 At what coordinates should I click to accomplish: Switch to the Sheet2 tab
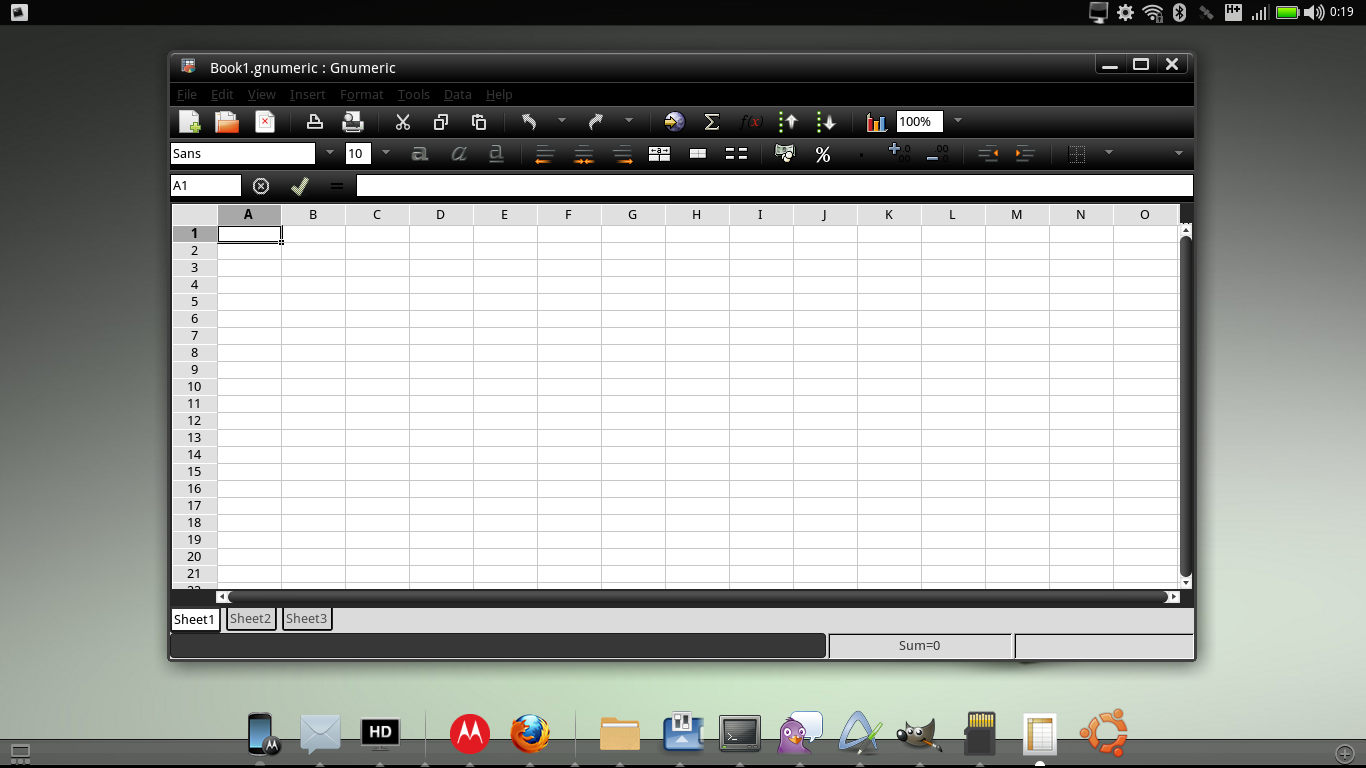tap(250, 619)
